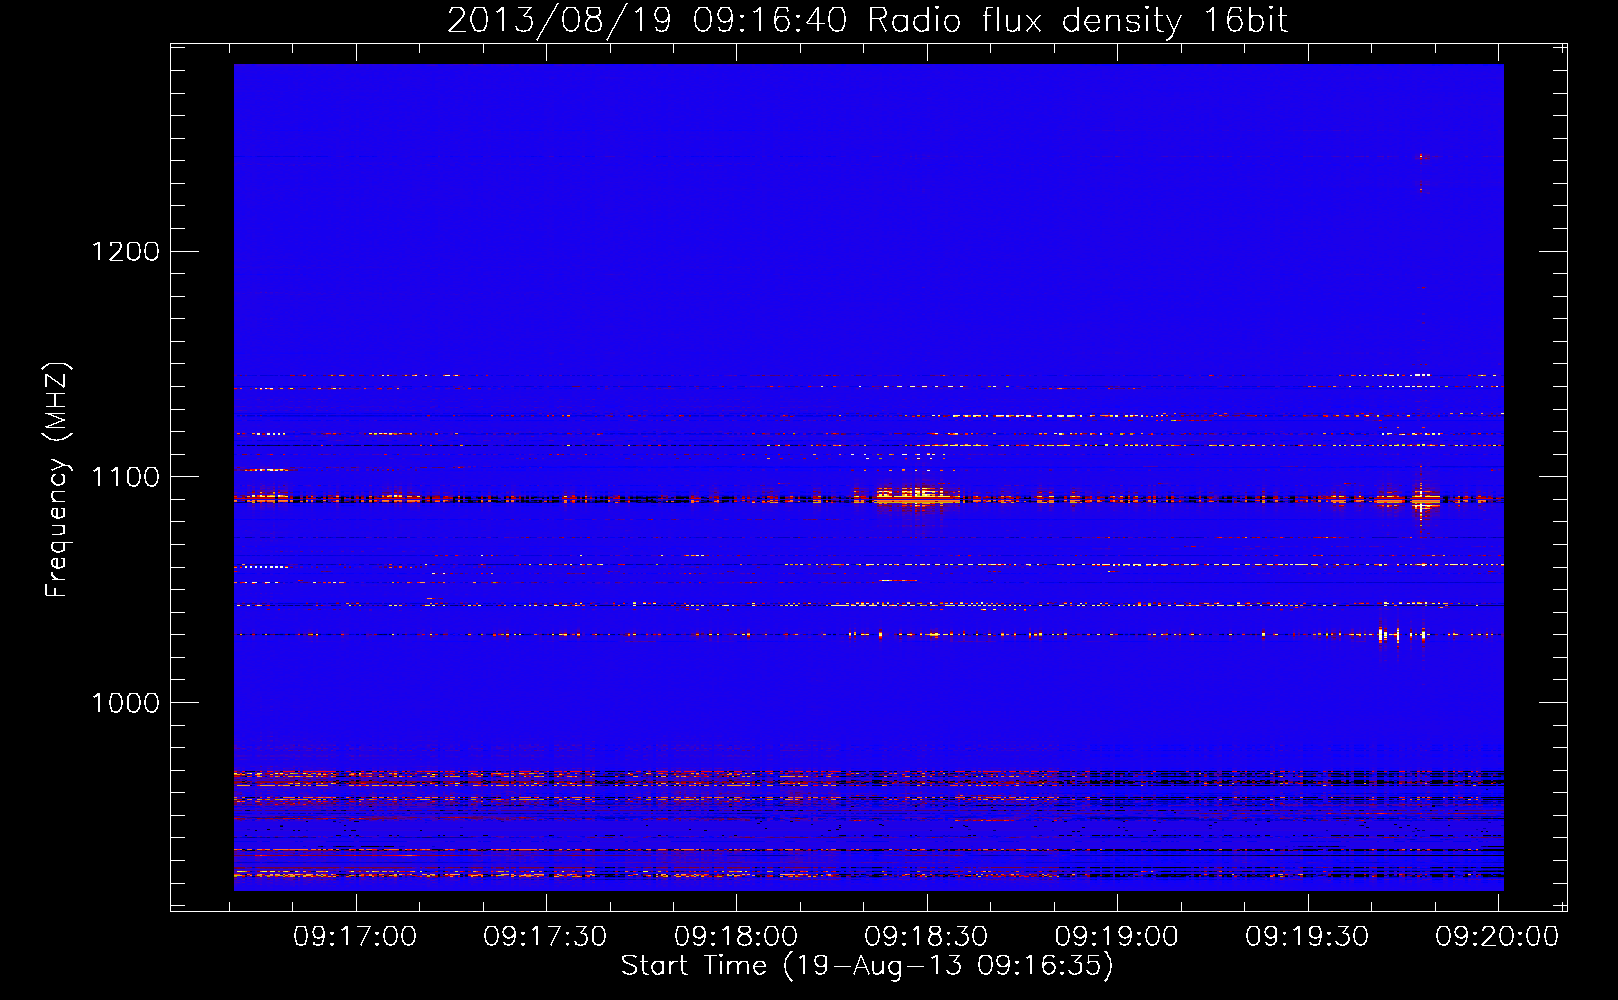Click the 09:17:00 time tick label
The width and height of the screenshot is (1618, 1000).
(x=355, y=937)
